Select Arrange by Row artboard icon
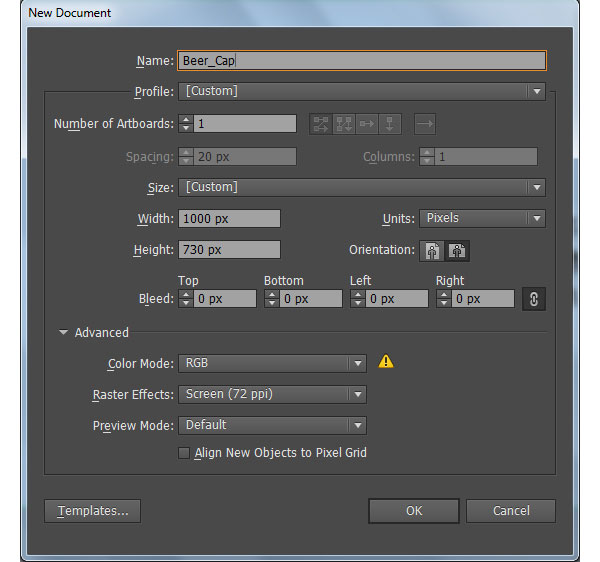 point(367,124)
